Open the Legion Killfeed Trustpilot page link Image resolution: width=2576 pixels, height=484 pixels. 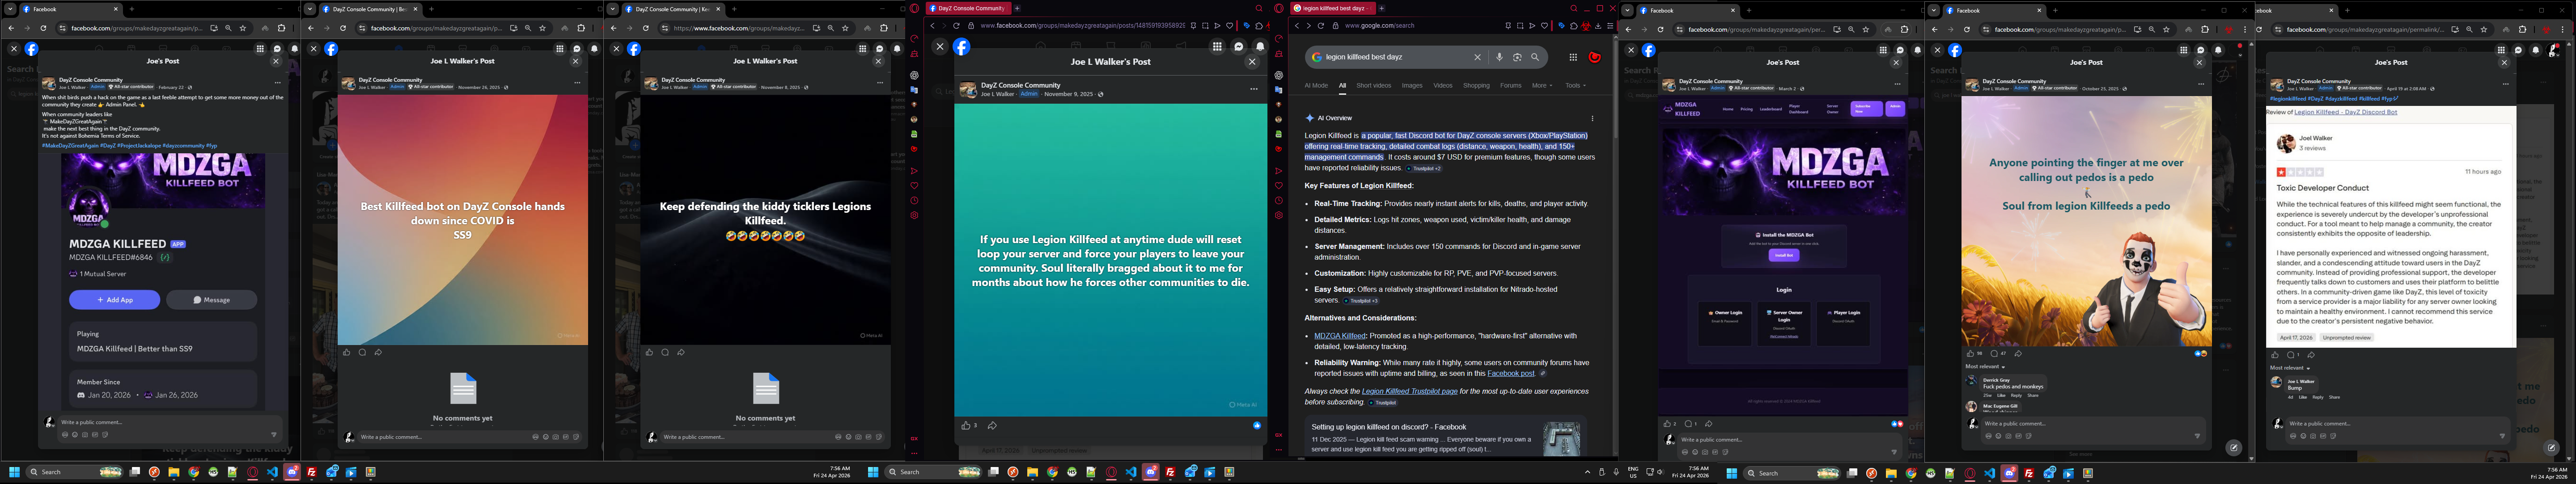tap(1409, 391)
